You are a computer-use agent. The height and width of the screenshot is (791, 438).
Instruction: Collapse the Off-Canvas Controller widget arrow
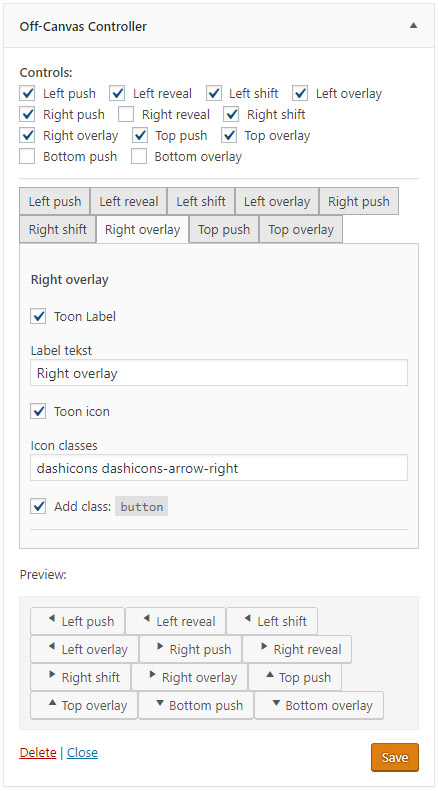click(x=413, y=25)
